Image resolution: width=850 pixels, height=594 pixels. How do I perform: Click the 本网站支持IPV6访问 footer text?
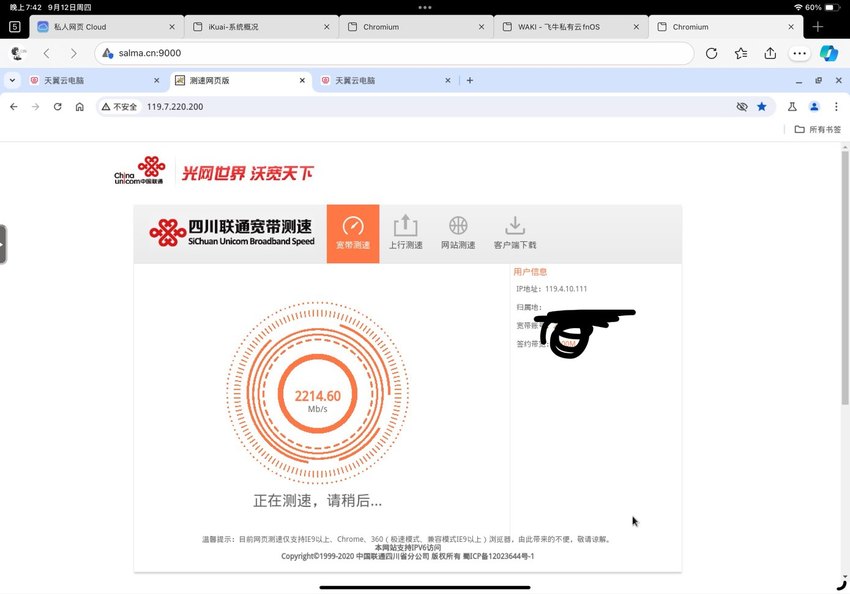pos(408,547)
